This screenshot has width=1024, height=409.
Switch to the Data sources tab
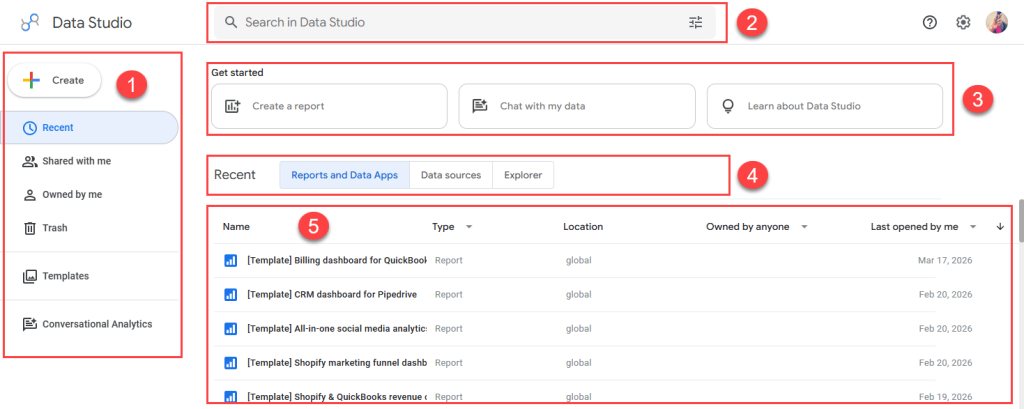point(451,175)
